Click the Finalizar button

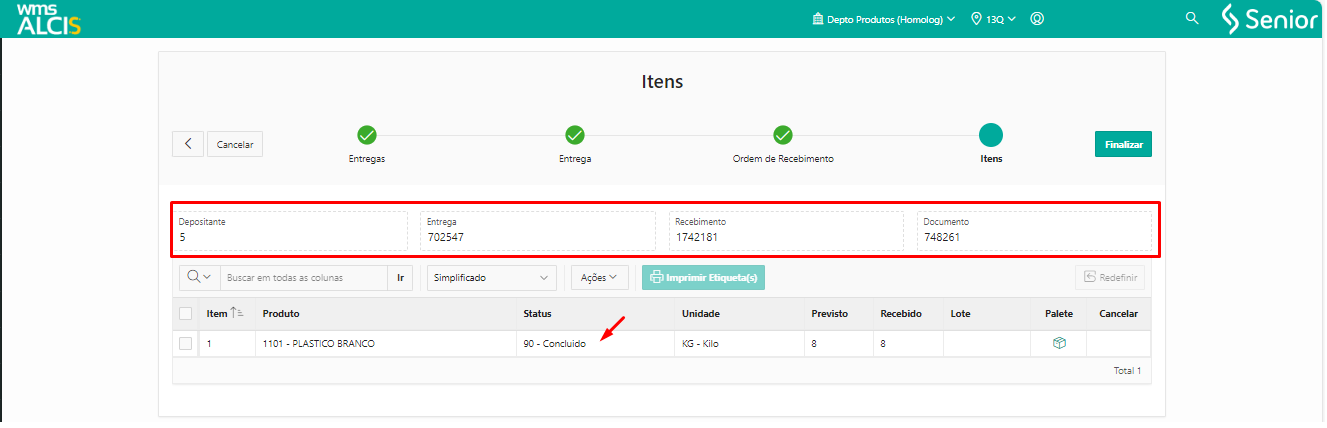click(x=1123, y=144)
